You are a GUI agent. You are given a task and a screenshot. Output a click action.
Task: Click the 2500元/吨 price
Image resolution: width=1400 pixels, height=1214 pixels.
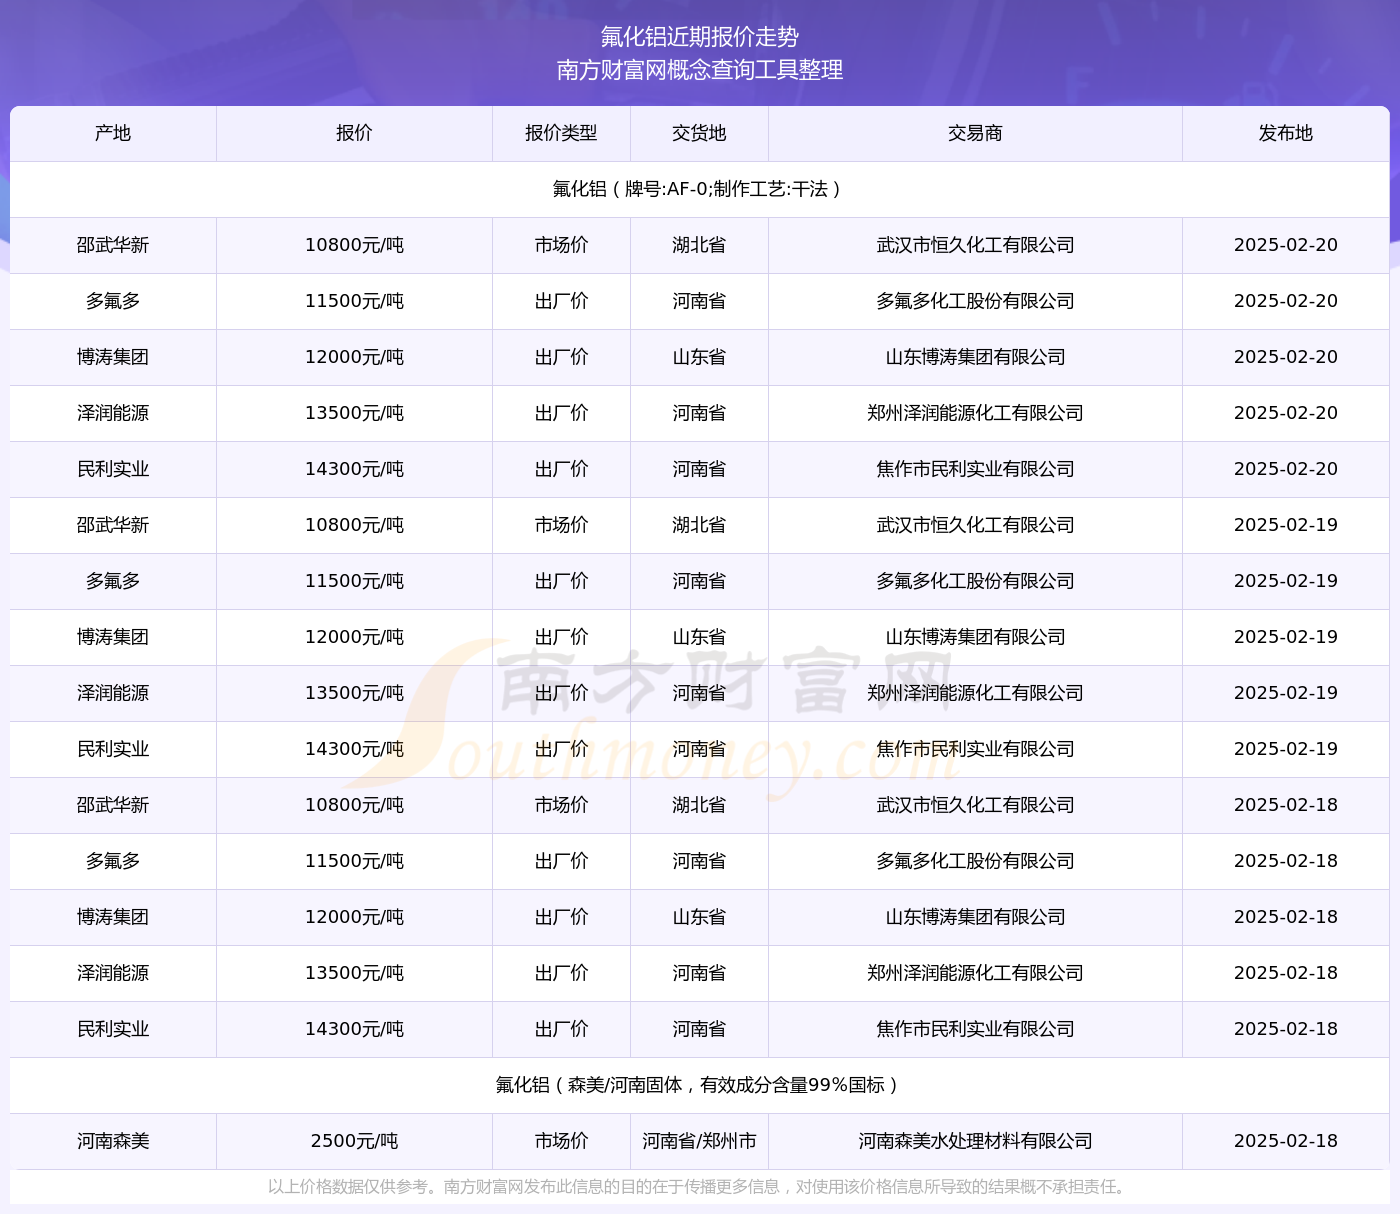[x=354, y=1141]
